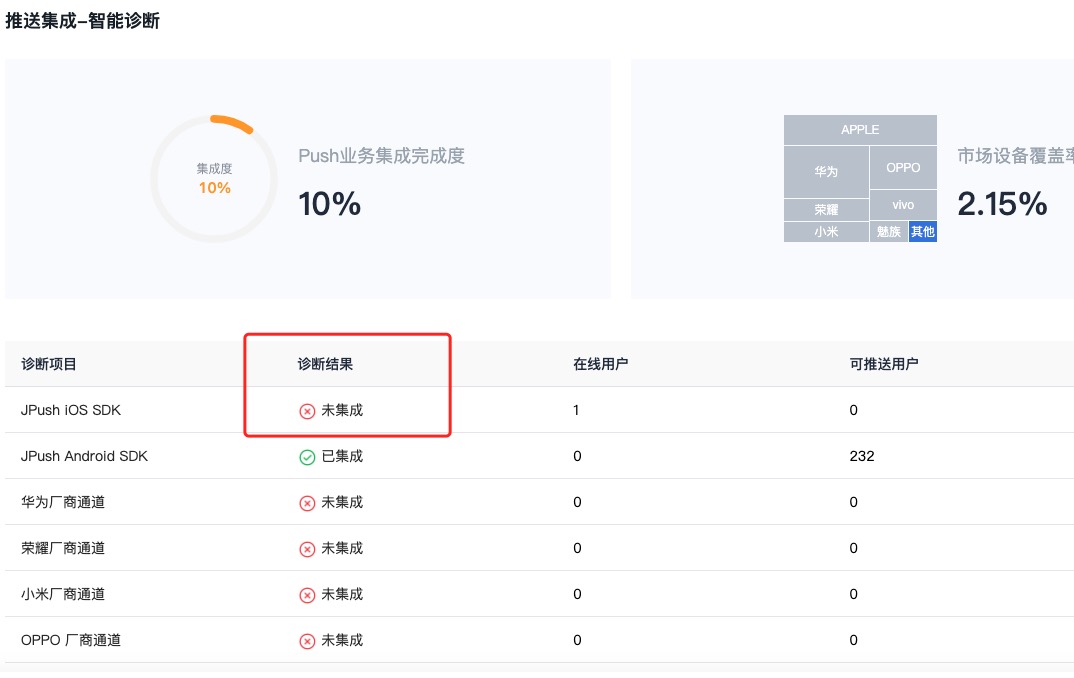Click the 诊断项目 column header
Screen dimensions: 1074x678
point(49,364)
